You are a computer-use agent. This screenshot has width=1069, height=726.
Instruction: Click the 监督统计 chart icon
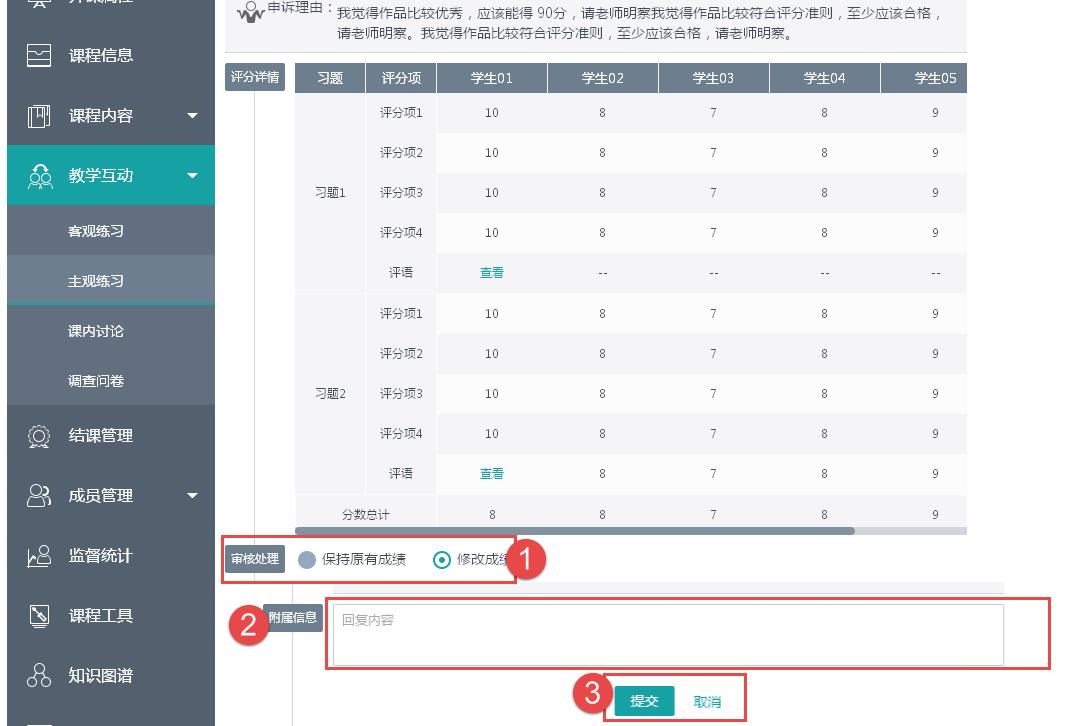(x=39, y=556)
